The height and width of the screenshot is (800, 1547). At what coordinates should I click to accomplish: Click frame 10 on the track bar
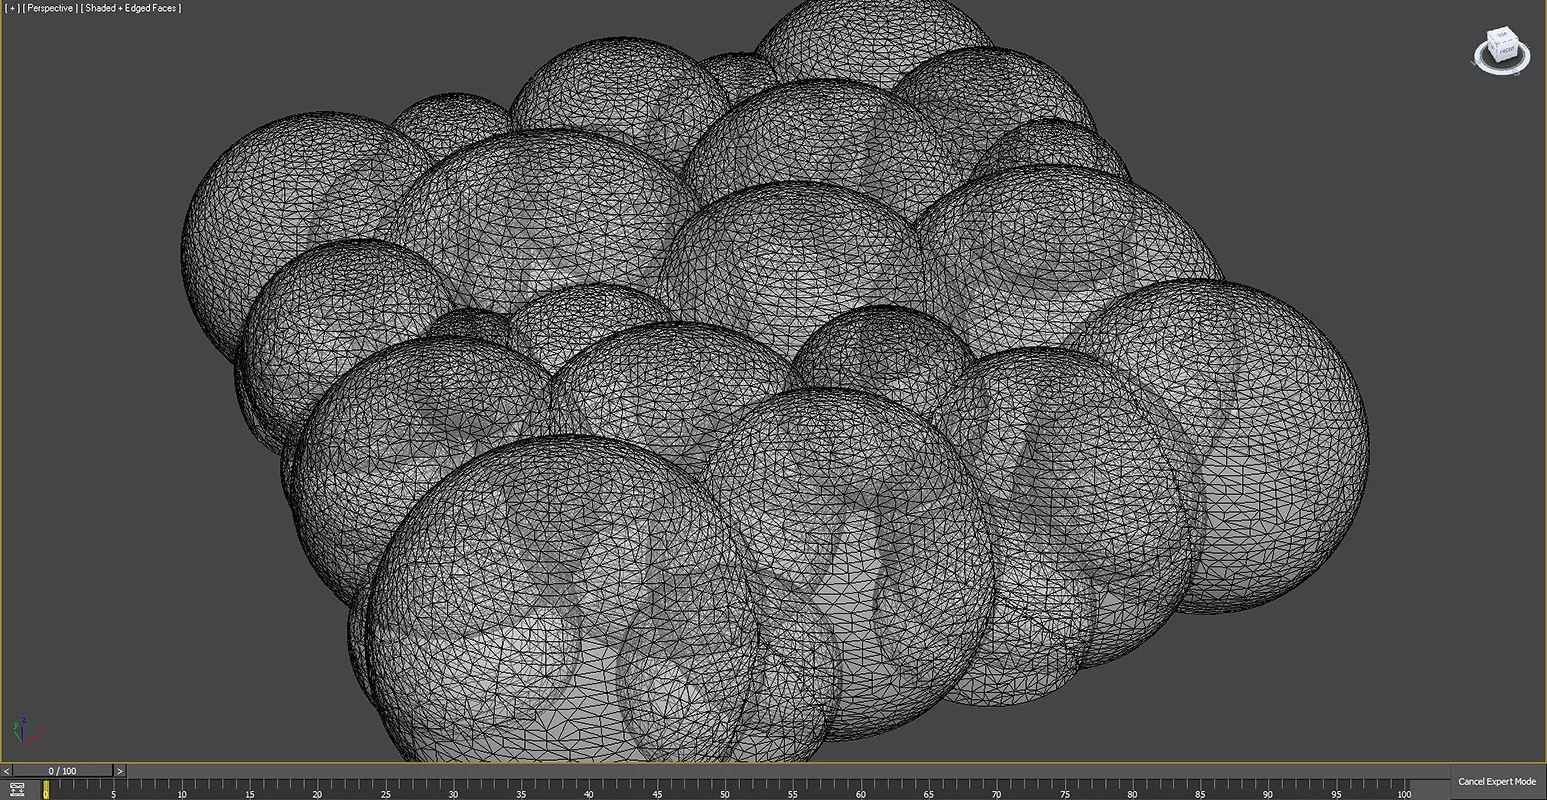(181, 789)
